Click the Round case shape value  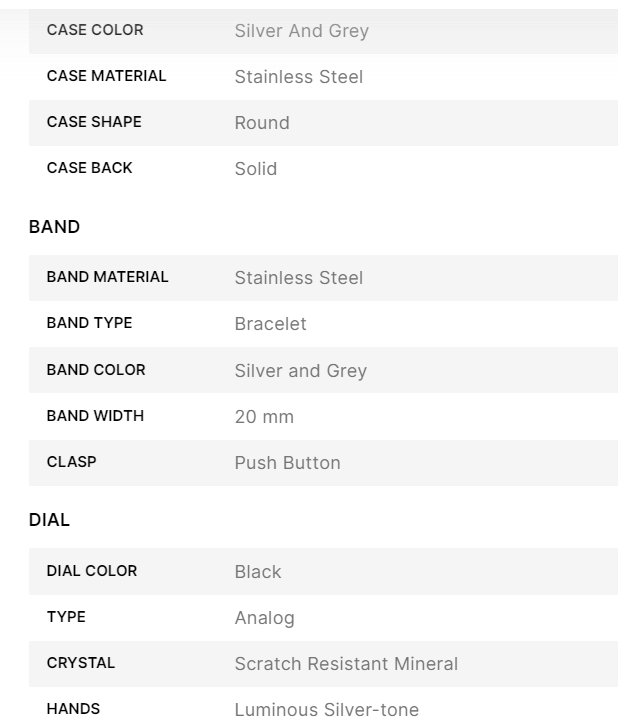click(262, 123)
